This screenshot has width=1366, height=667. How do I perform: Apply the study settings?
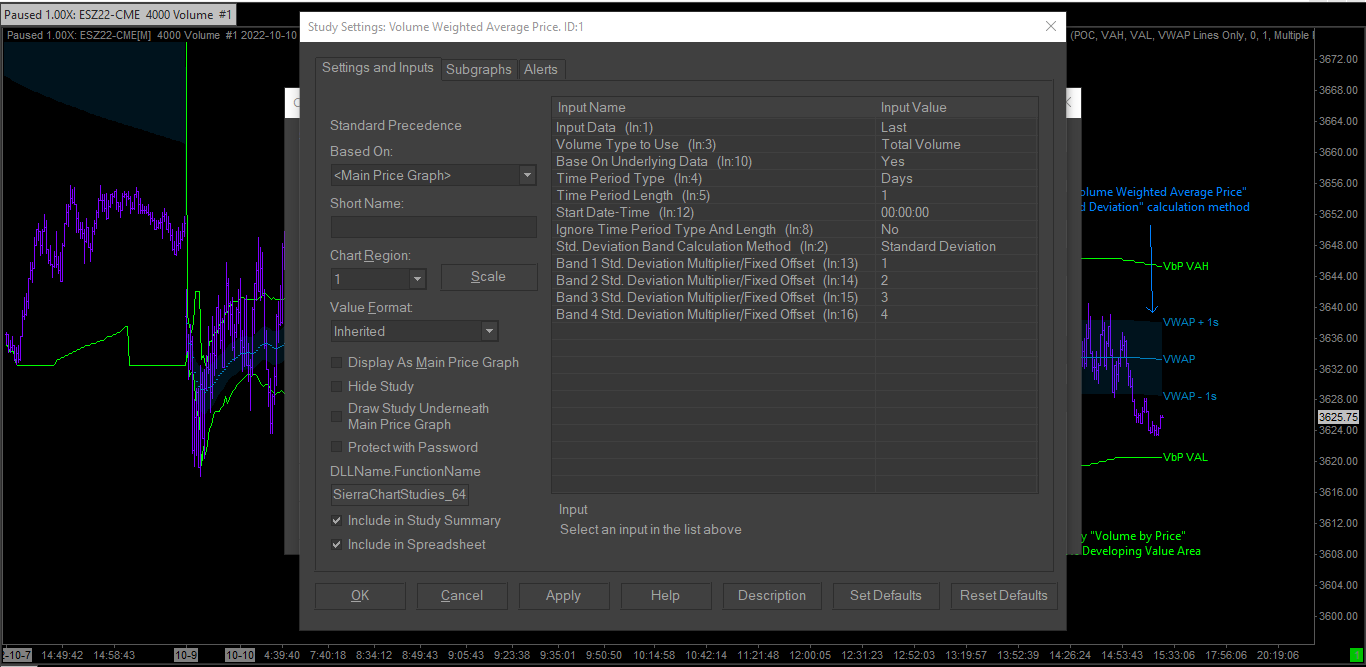563,596
